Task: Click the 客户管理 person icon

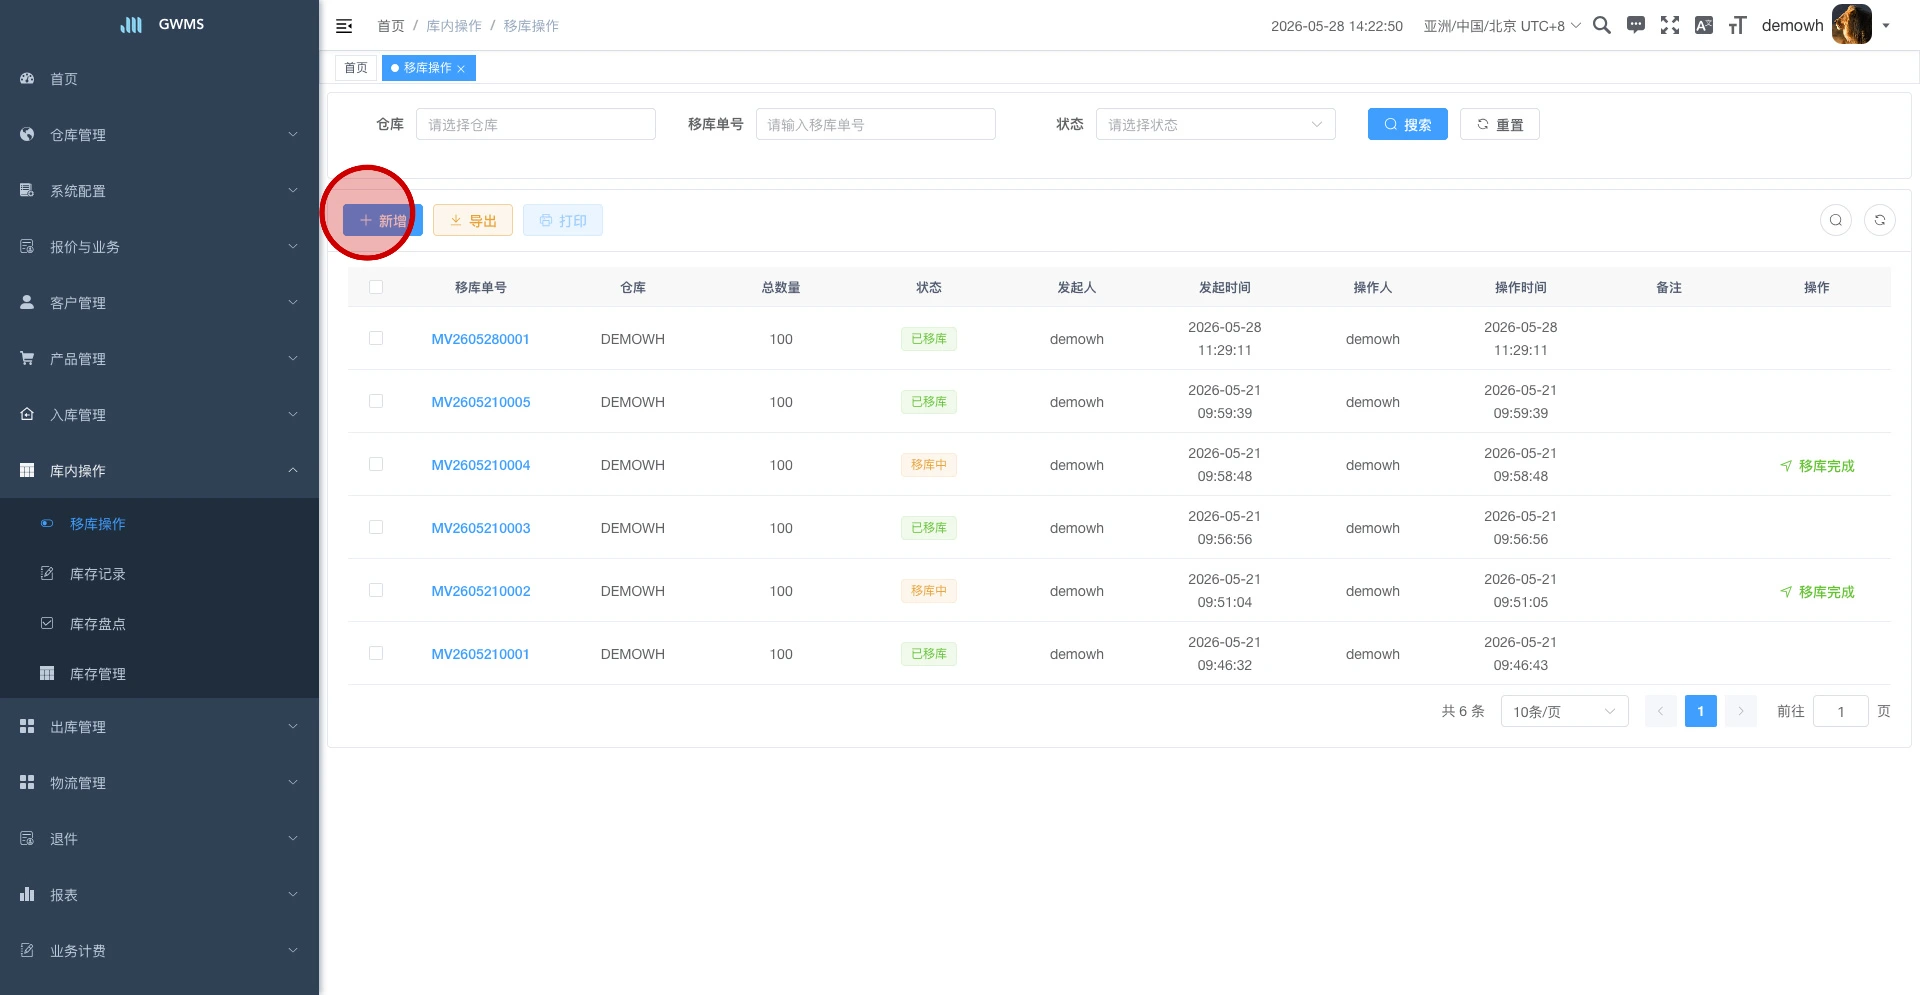Action: (27, 302)
